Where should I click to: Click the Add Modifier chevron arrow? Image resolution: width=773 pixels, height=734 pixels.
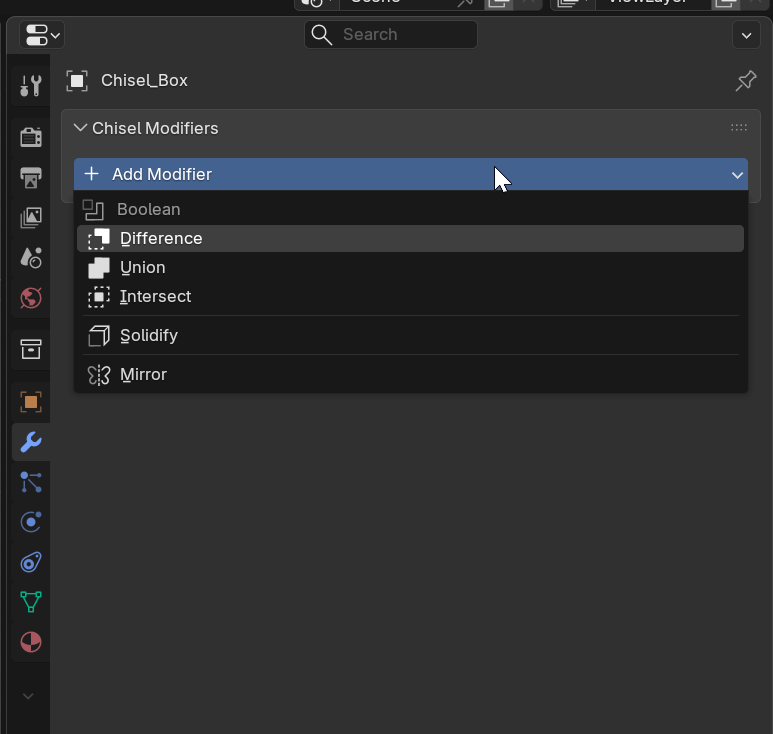(737, 175)
